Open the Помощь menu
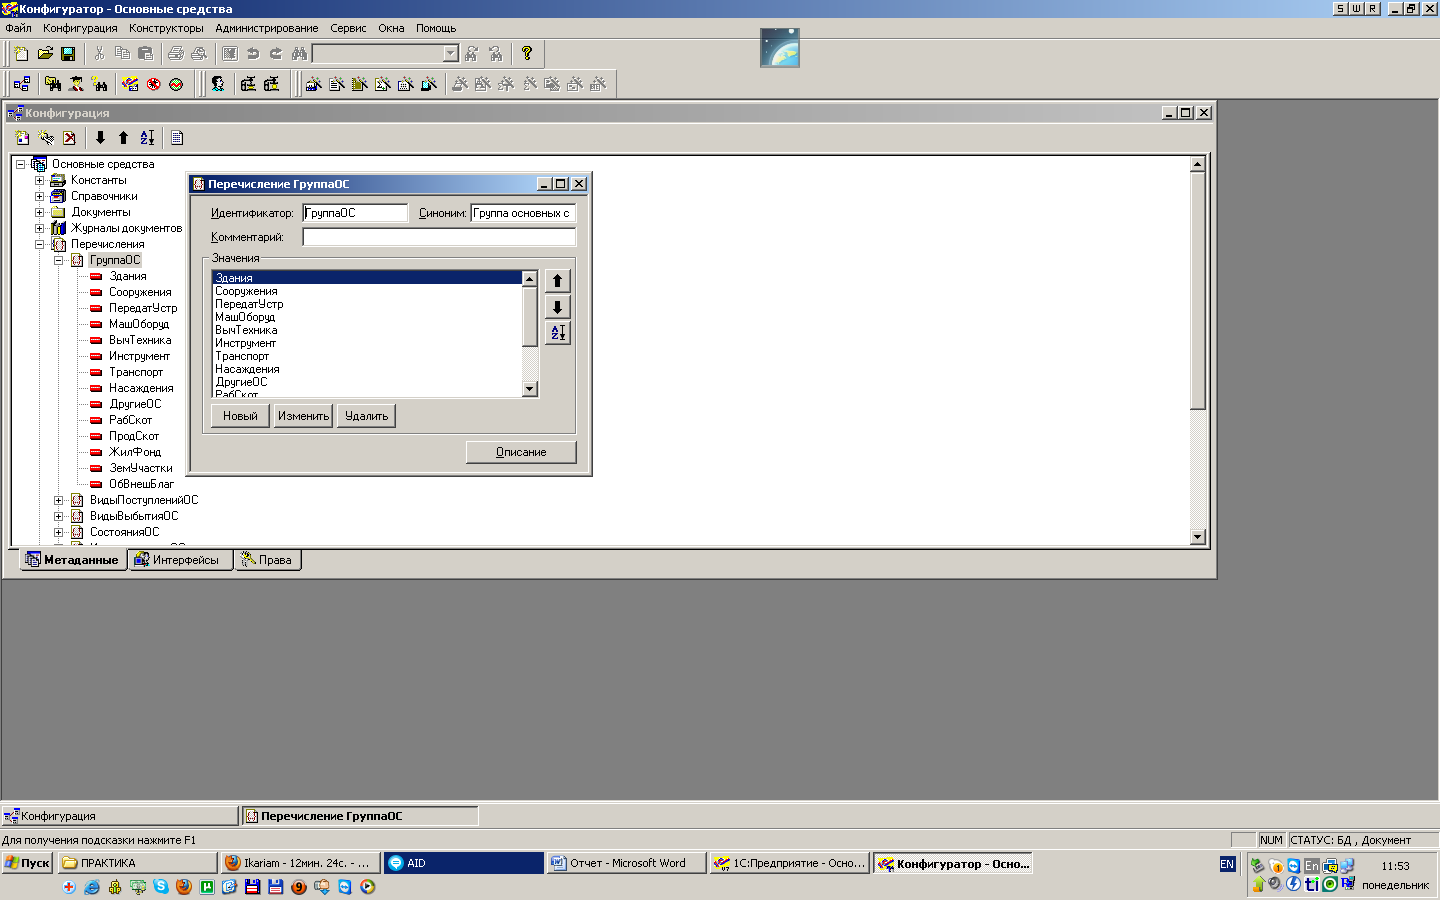1440x900 pixels. [x=436, y=28]
